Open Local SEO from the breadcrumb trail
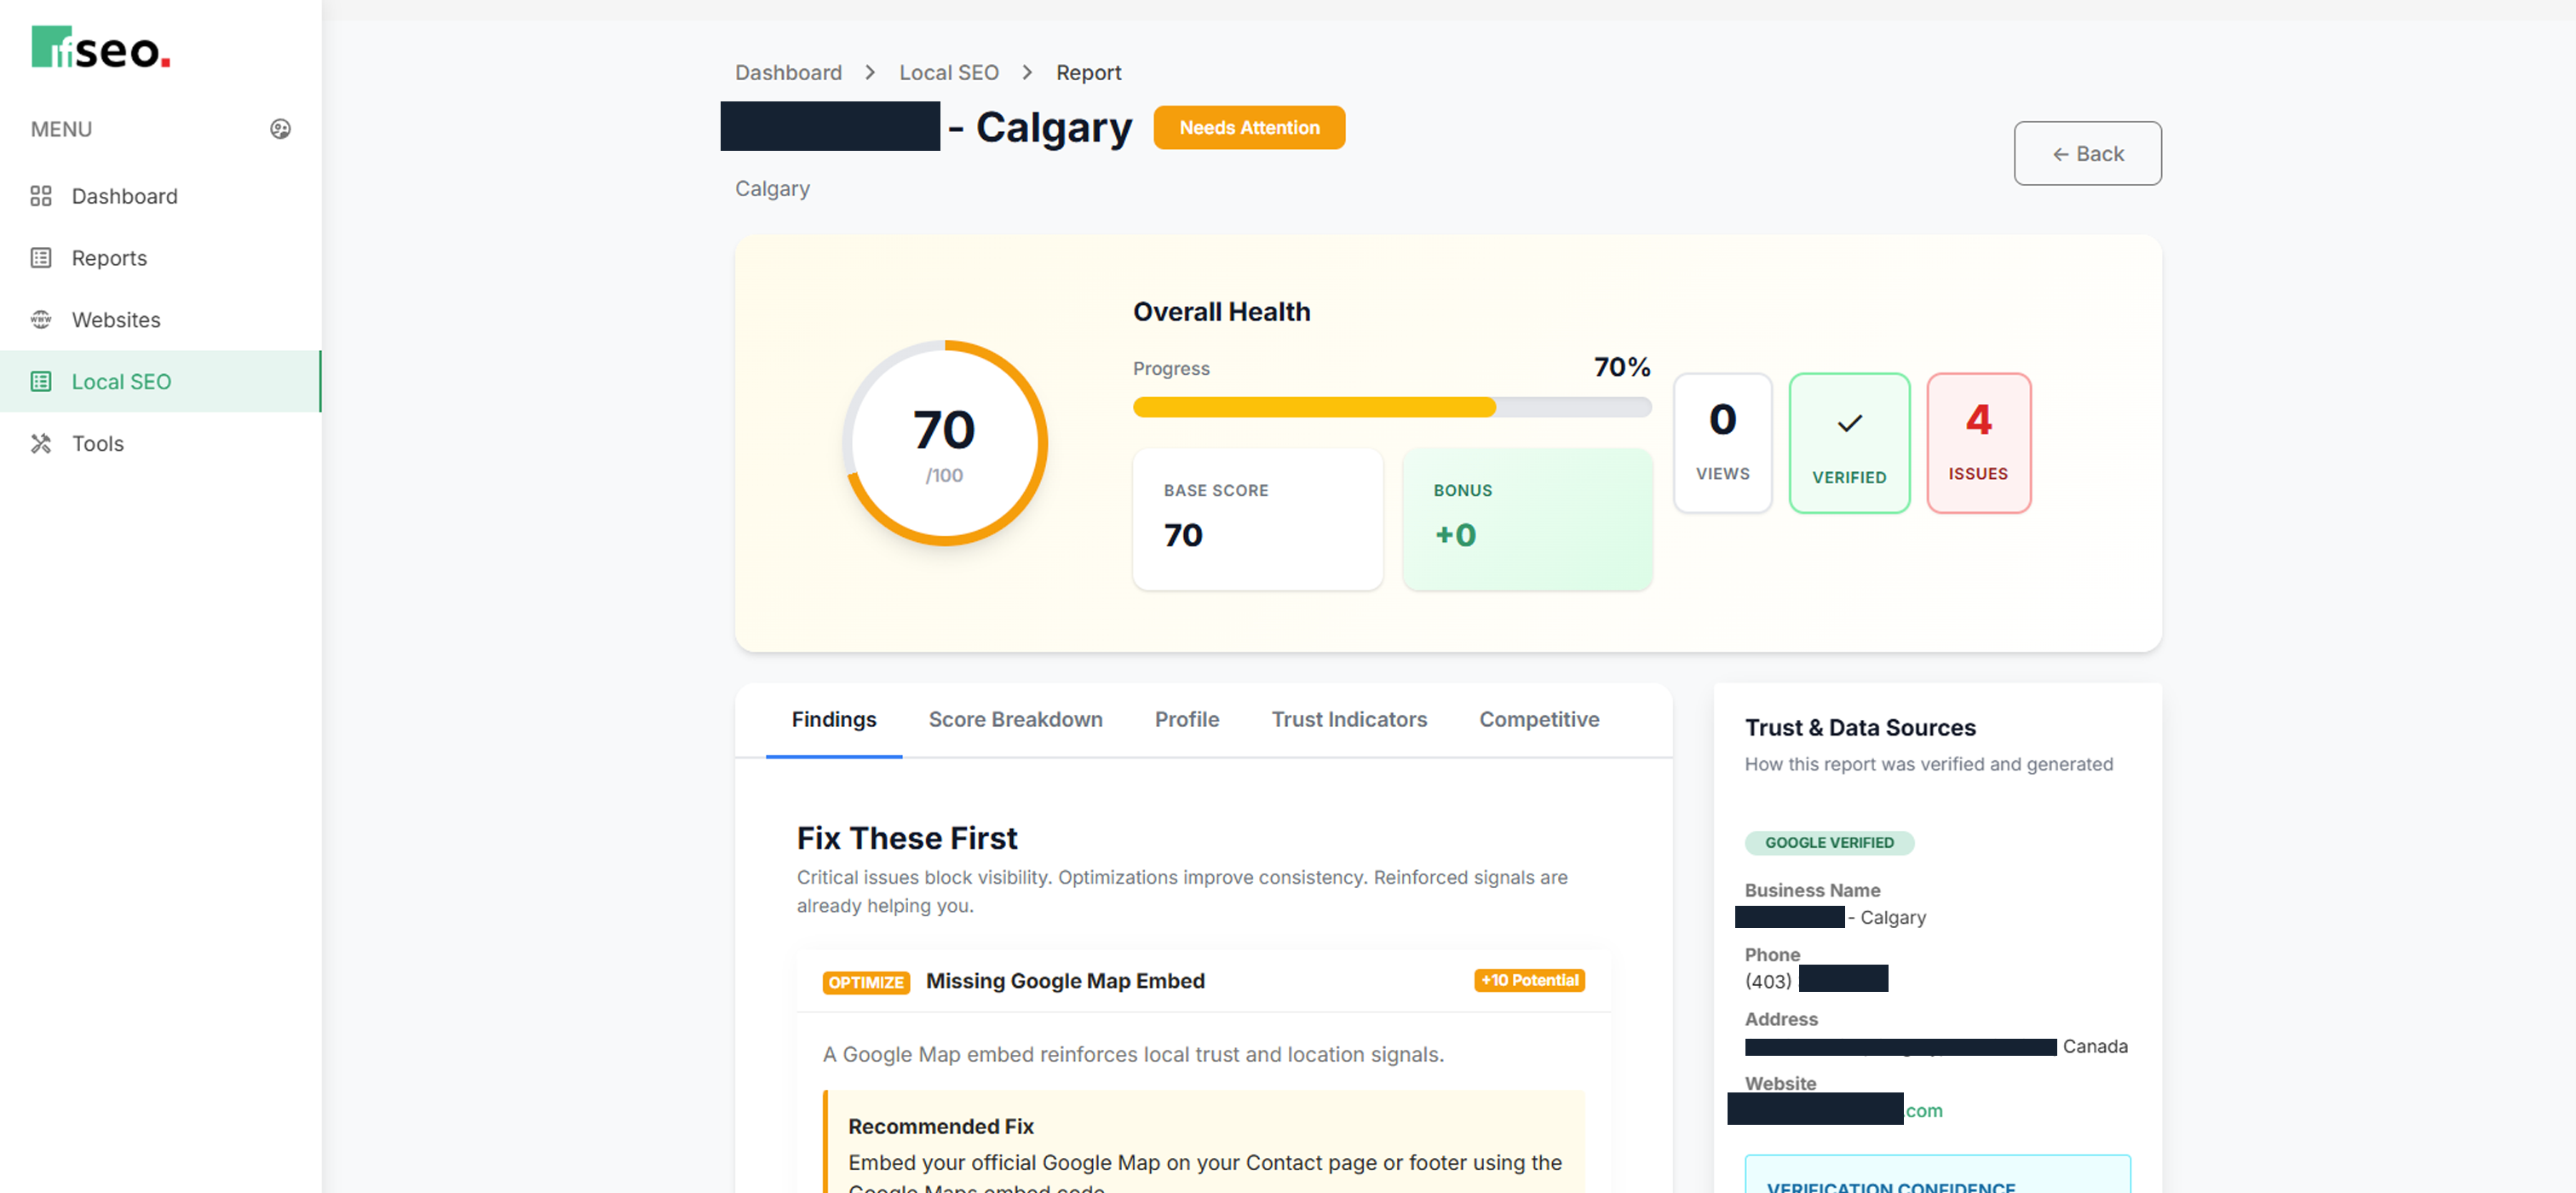2576x1193 pixels. [x=948, y=72]
